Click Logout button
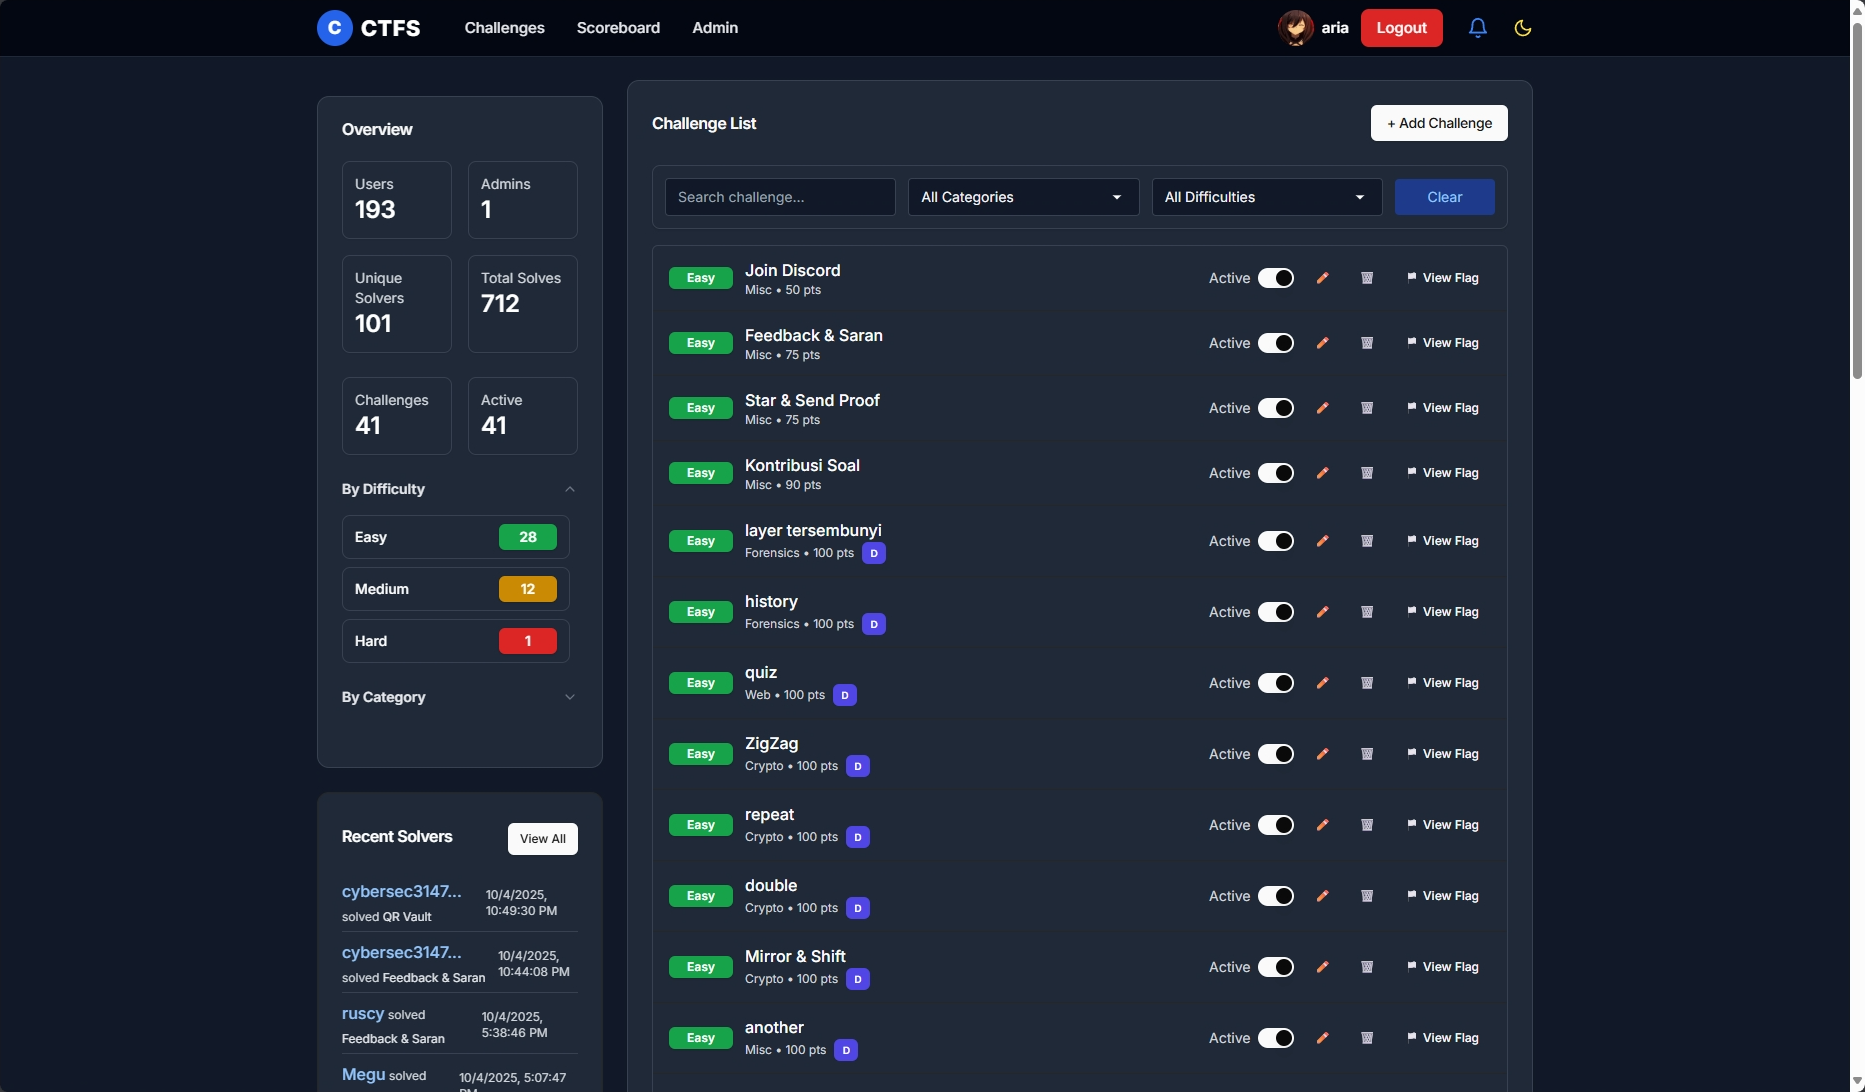Viewport: 1865px width, 1092px height. [x=1401, y=28]
